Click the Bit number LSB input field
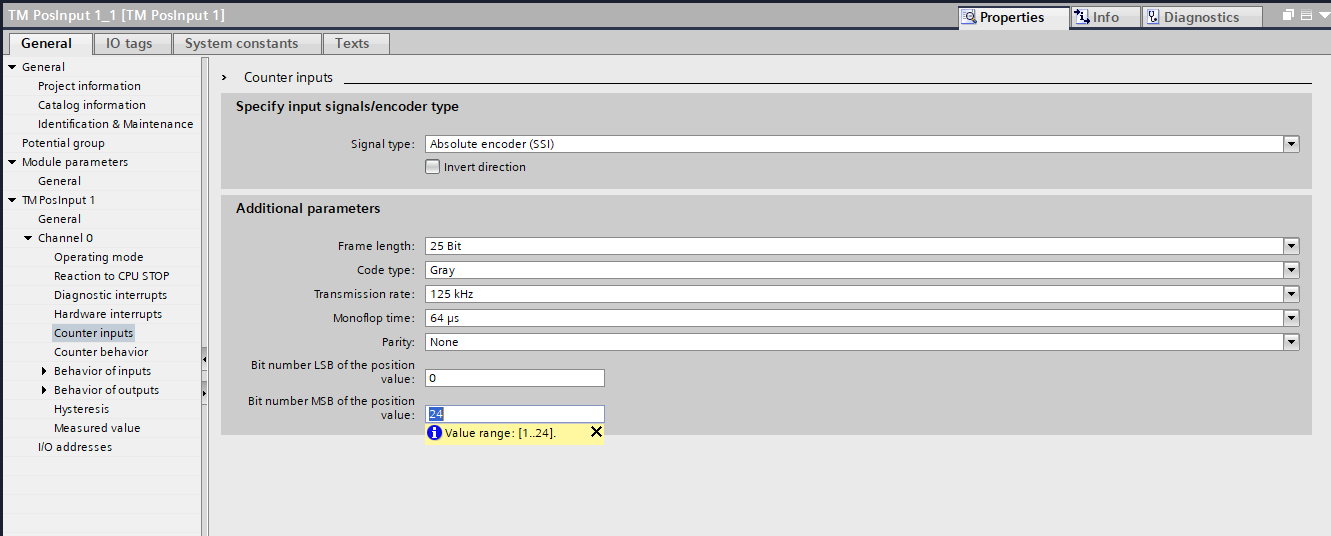This screenshot has width=1331, height=536. click(x=515, y=378)
